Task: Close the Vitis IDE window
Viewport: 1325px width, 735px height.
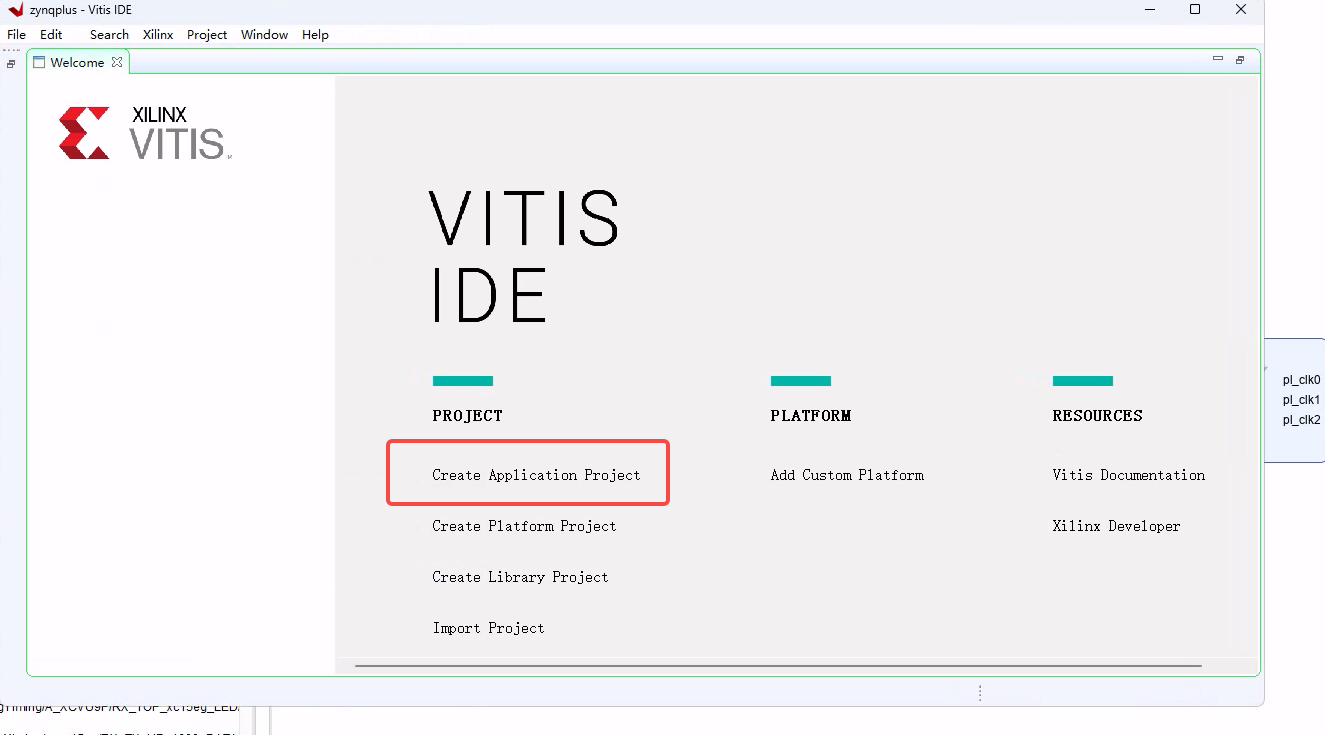Action: coord(1241,9)
